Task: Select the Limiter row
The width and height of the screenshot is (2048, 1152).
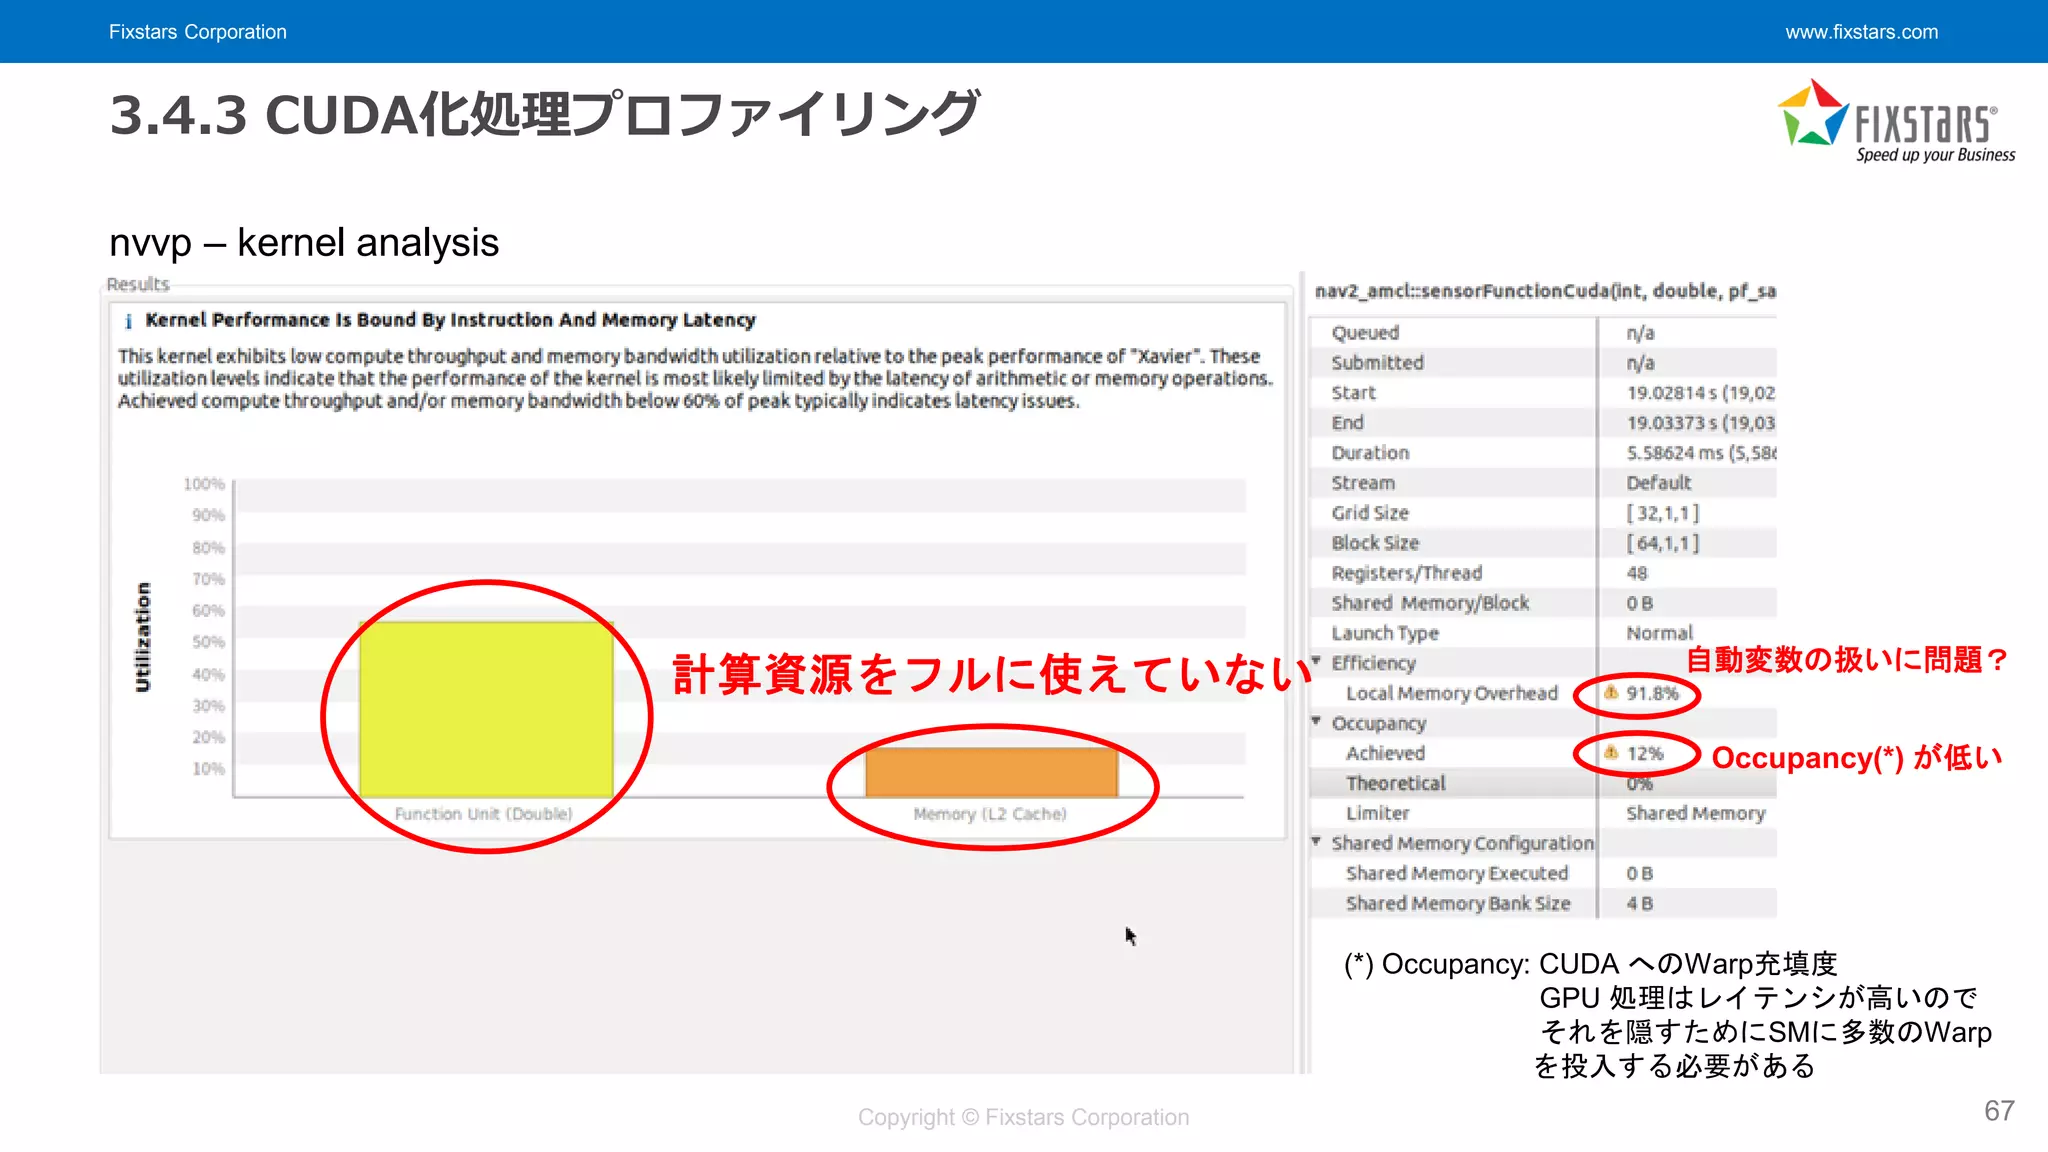Action: [x=1543, y=812]
